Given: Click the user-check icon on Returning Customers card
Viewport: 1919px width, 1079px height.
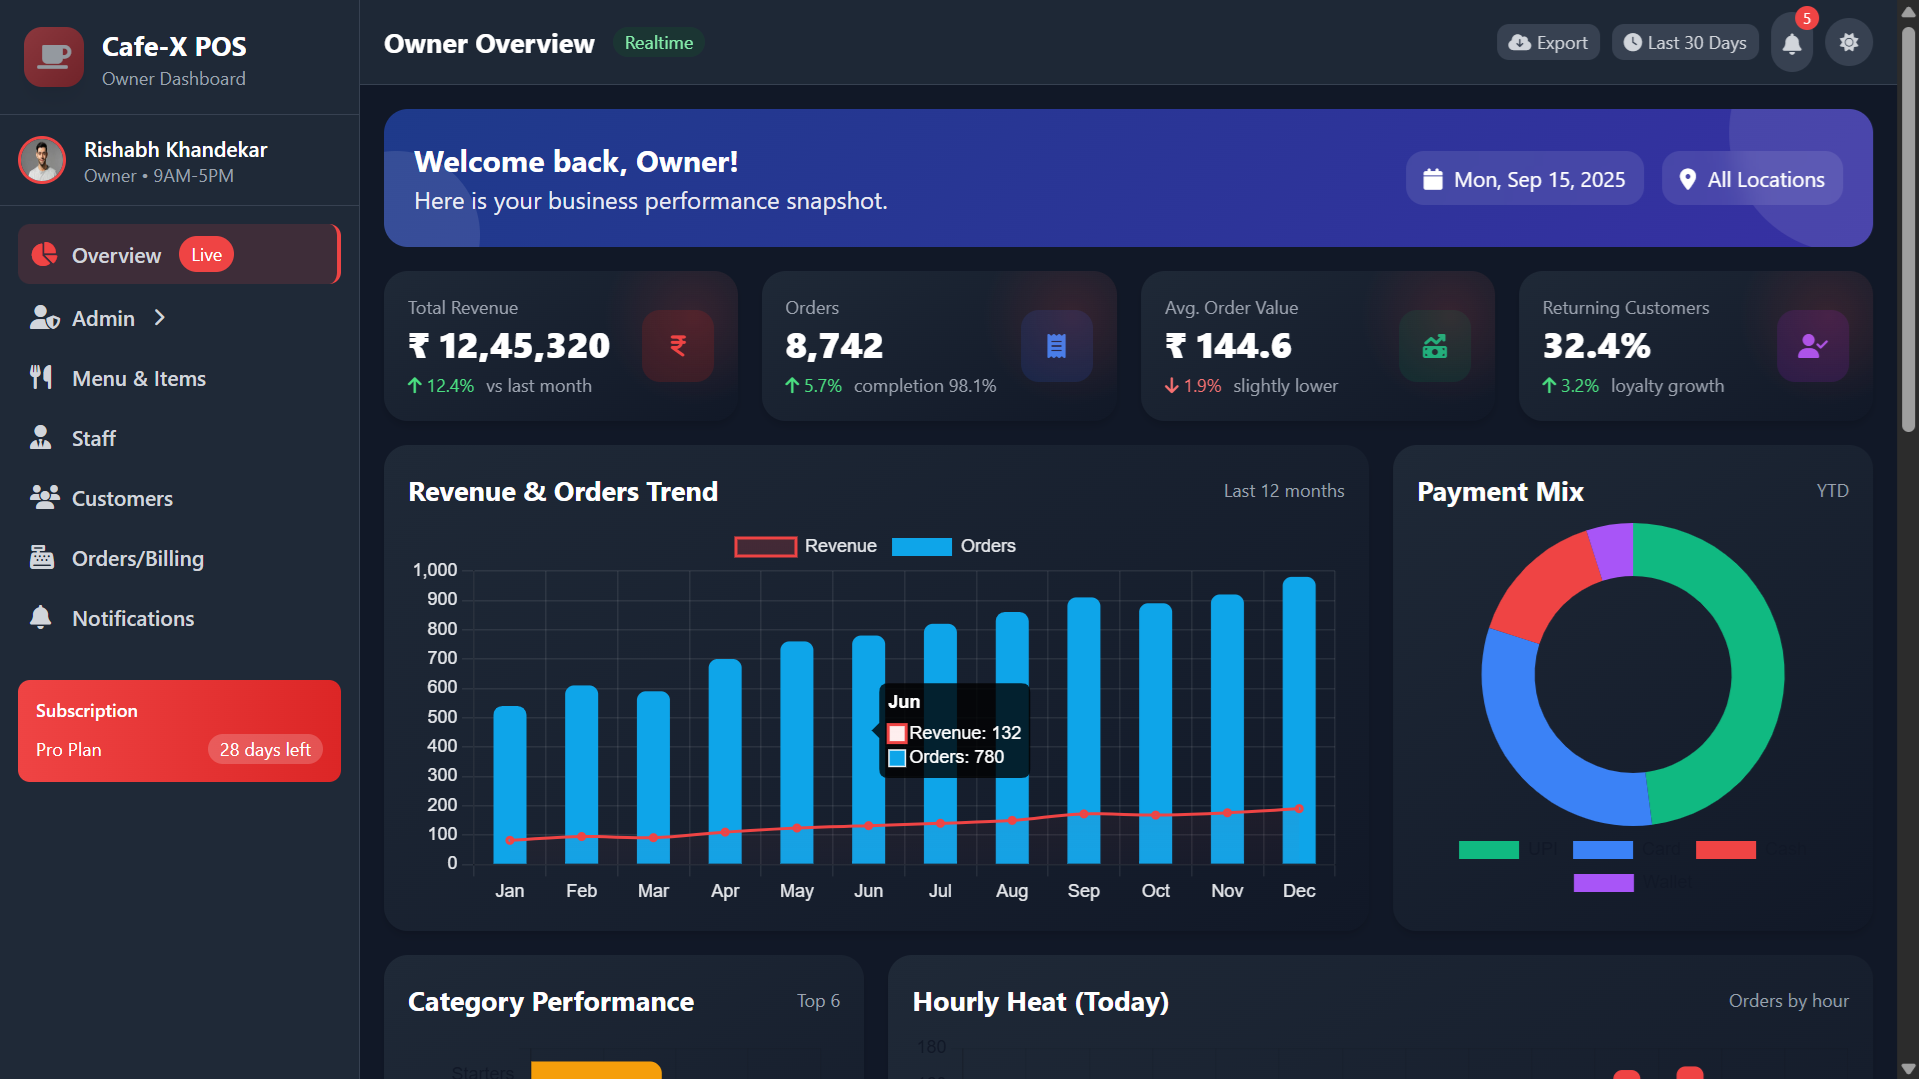Looking at the screenshot, I should 1812,346.
